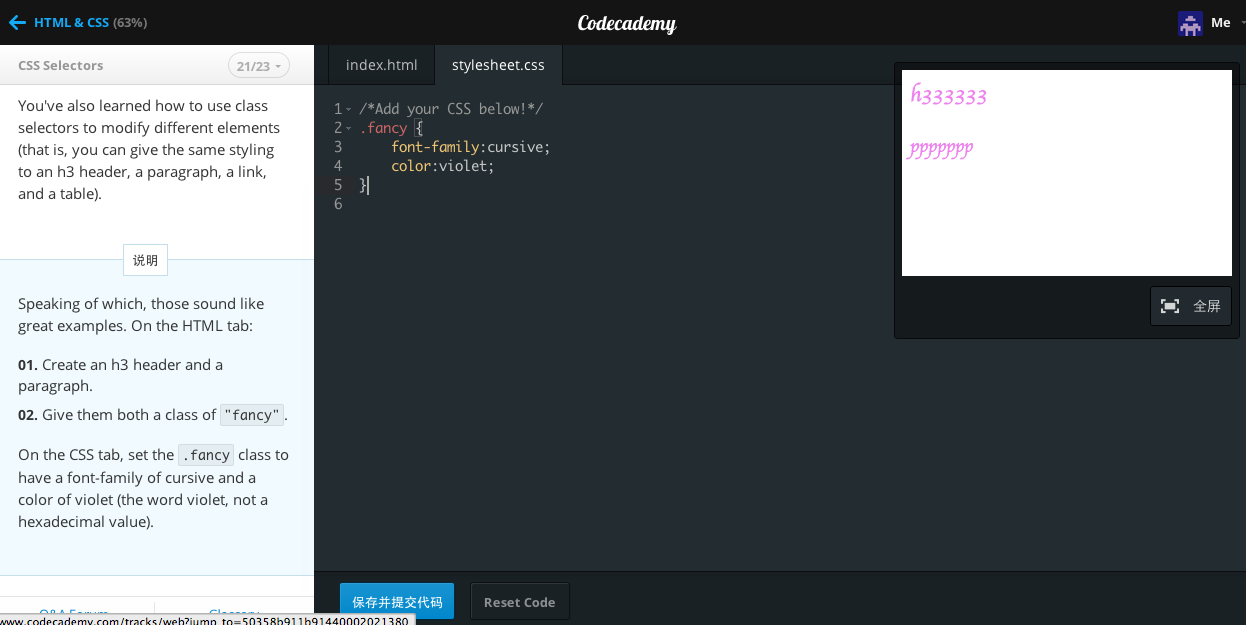Image resolution: width=1246 pixels, height=625 pixels.
Task: Open the Glossary link
Action: [234, 613]
